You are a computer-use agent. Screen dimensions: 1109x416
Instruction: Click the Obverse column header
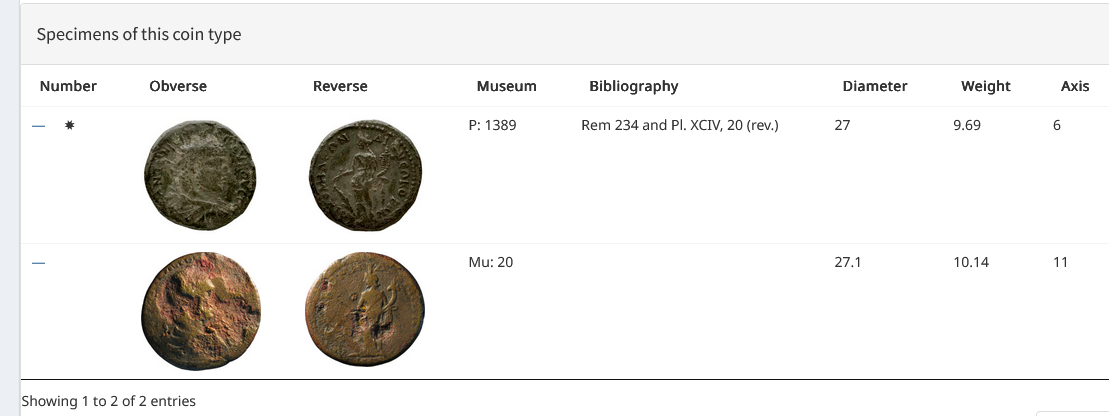point(178,86)
